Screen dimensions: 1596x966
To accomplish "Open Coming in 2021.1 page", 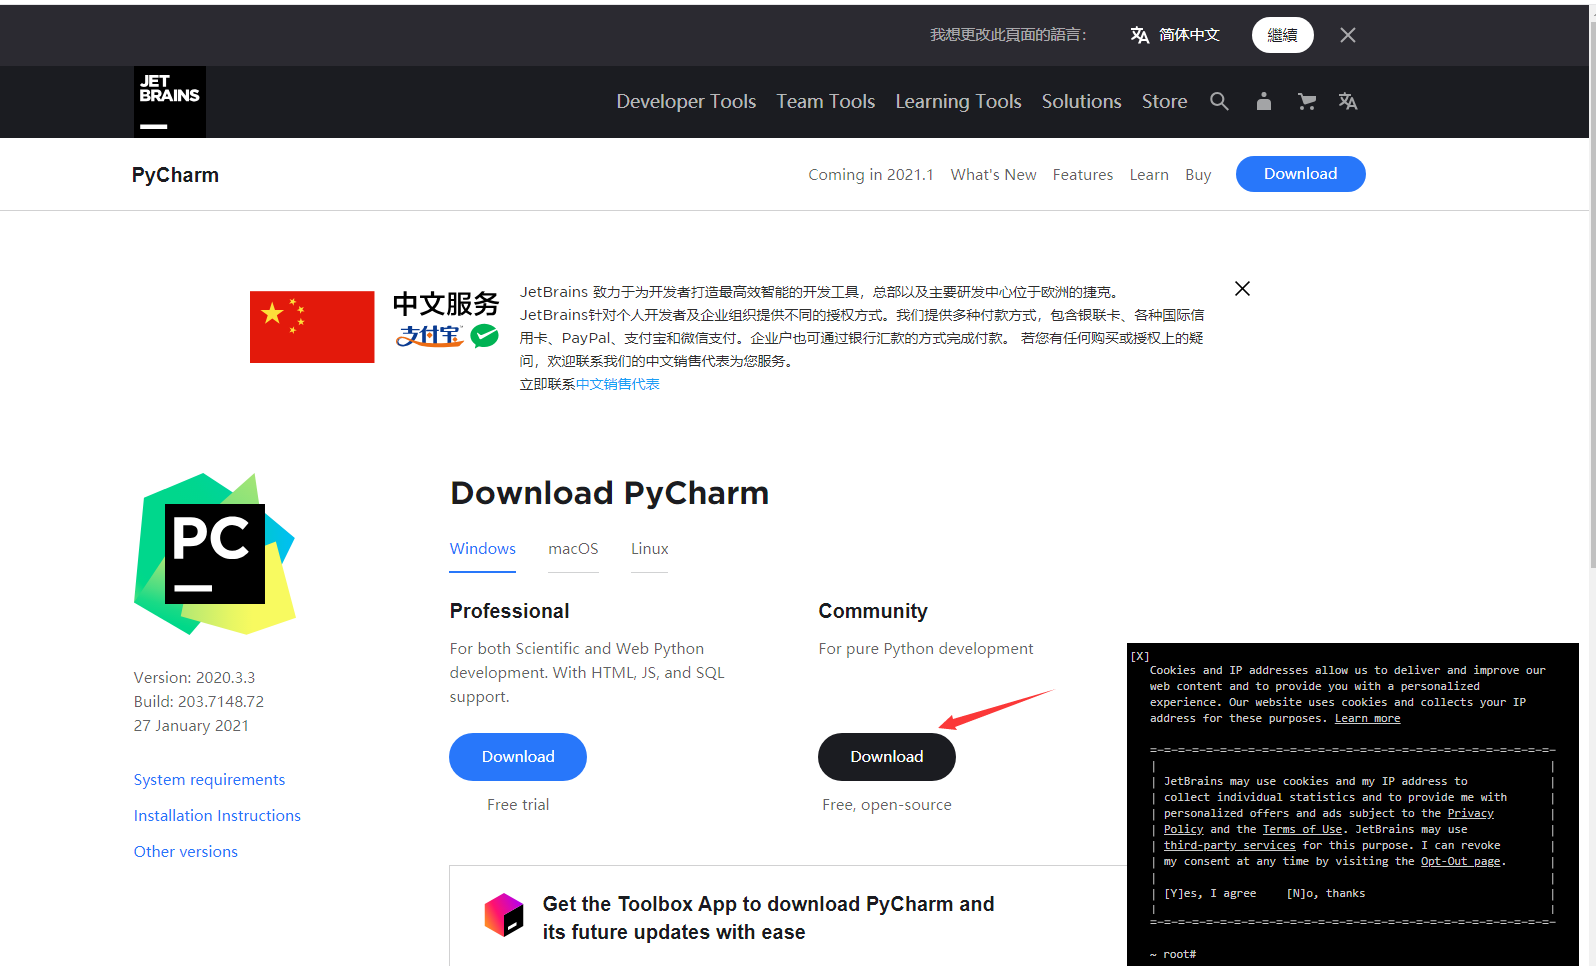I will coord(870,174).
